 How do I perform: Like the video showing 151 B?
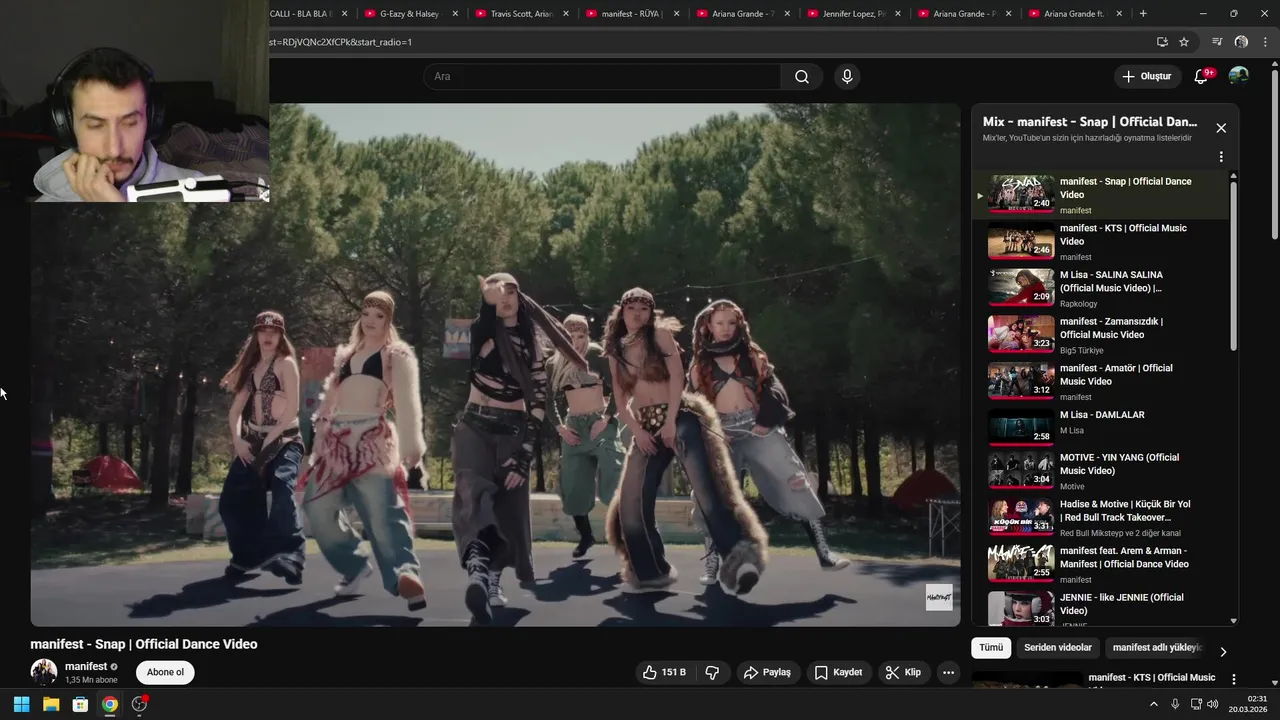pyautogui.click(x=665, y=672)
